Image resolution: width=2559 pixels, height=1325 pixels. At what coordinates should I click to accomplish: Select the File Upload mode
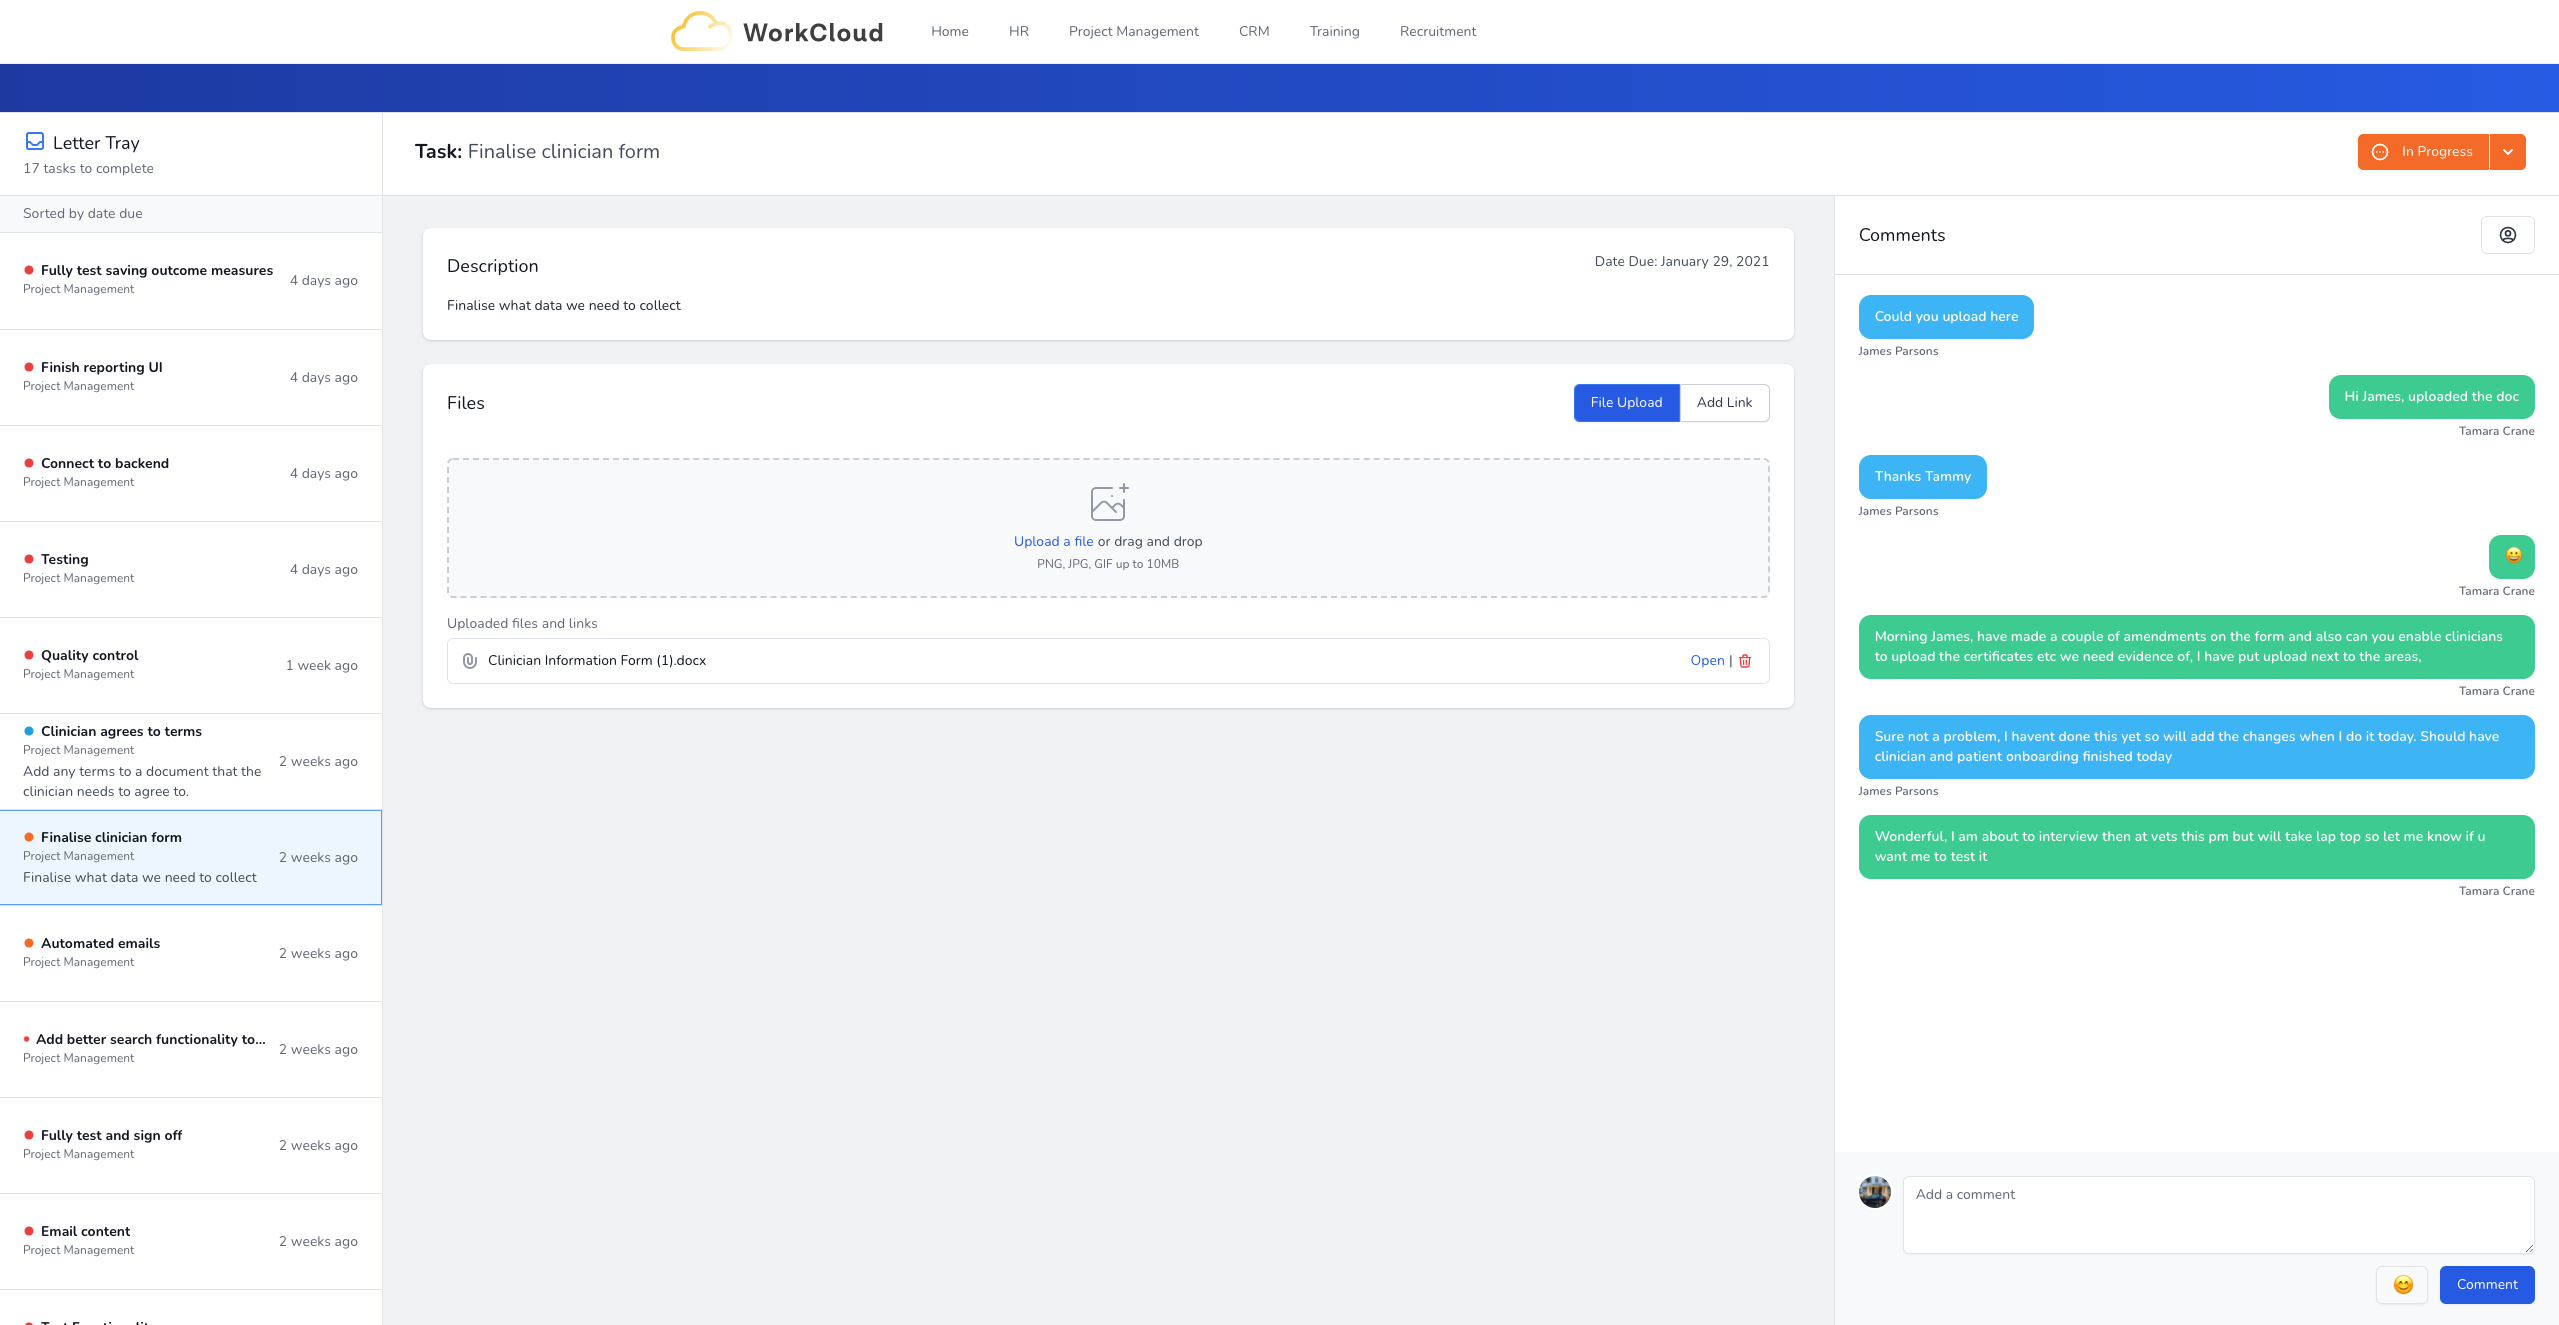[1625, 402]
